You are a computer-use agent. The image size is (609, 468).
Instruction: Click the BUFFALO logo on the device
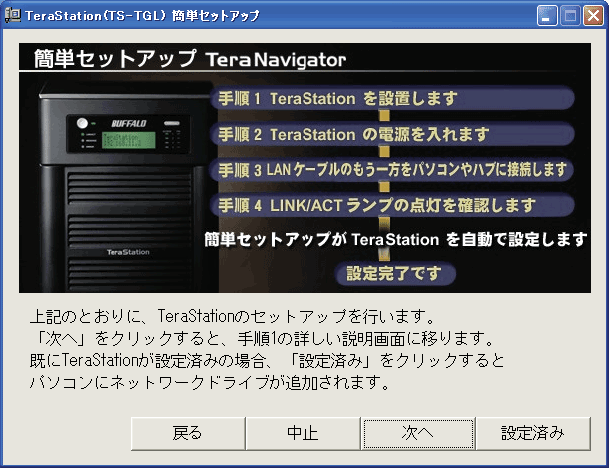coord(129,124)
